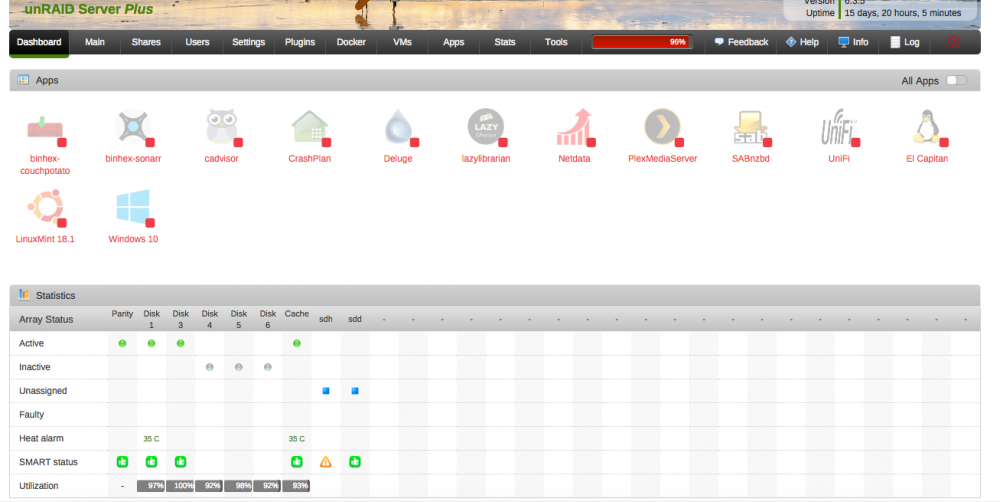Switch to the Shares tab
Image resolution: width=1000 pixels, height=502 pixels.
click(x=146, y=42)
